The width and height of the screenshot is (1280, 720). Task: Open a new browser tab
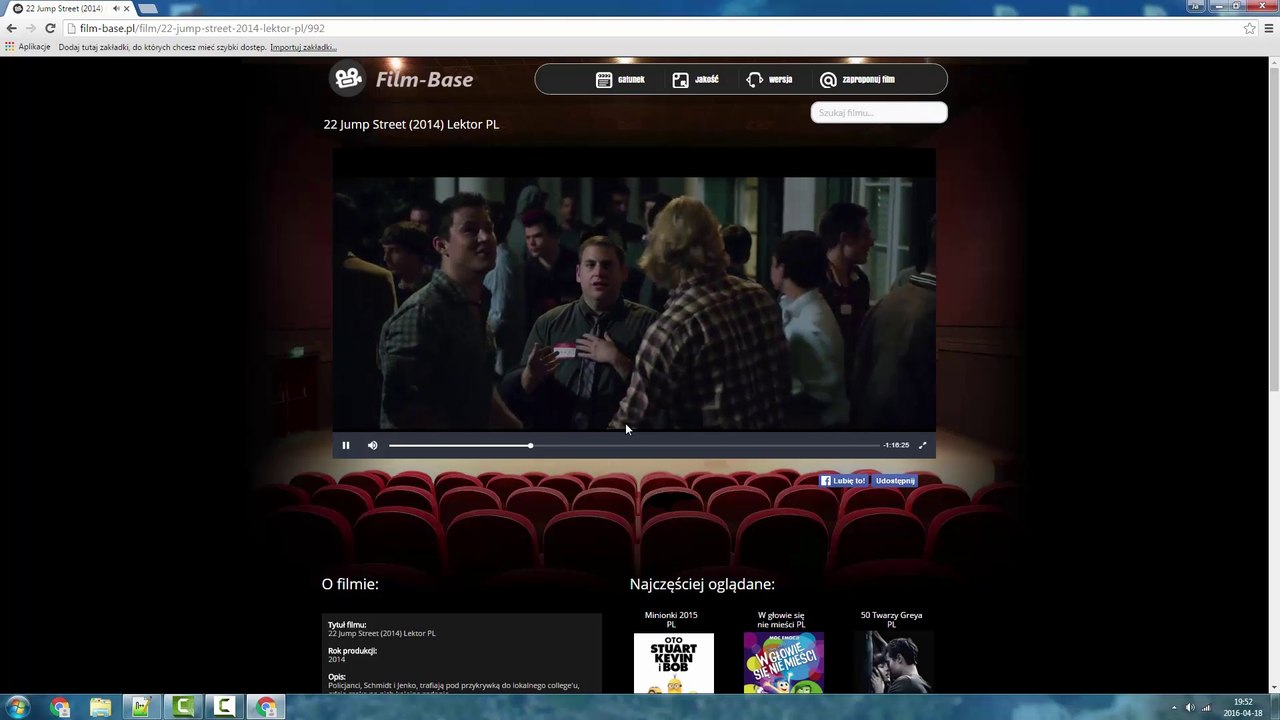point(148,8)
